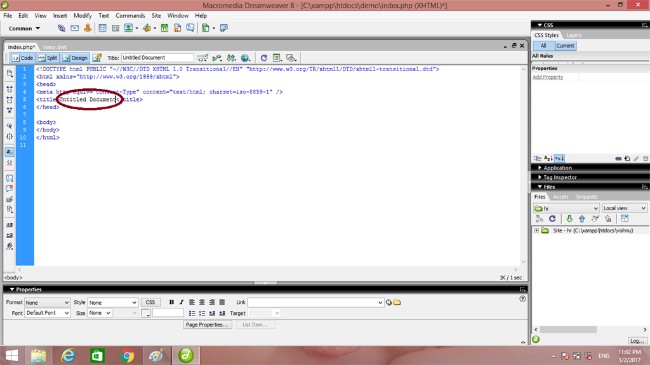Open Visual Aids icon
650x365 pixels.
click(x=291, y=58)
